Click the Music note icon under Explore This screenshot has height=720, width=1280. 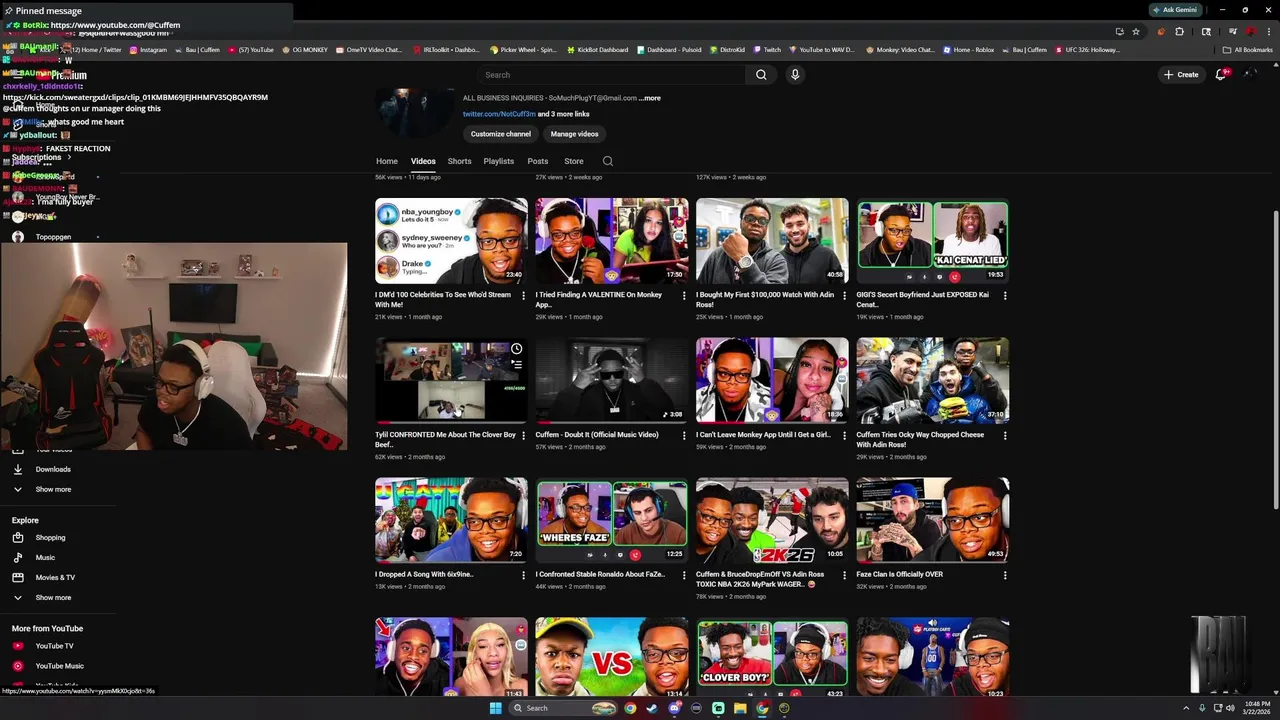click(x=18, y=558)
